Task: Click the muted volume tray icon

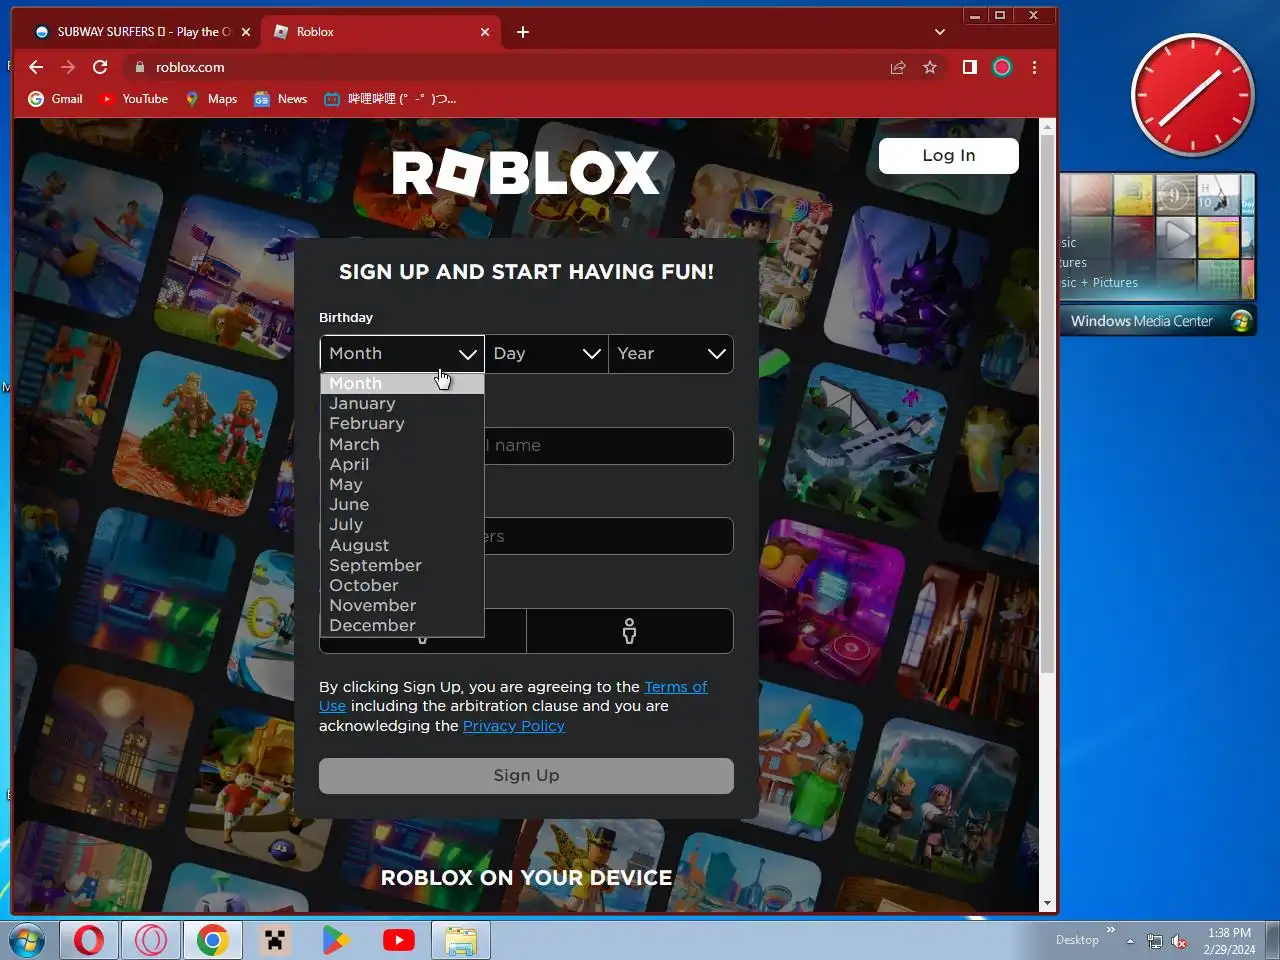Action: (1179, 941)
